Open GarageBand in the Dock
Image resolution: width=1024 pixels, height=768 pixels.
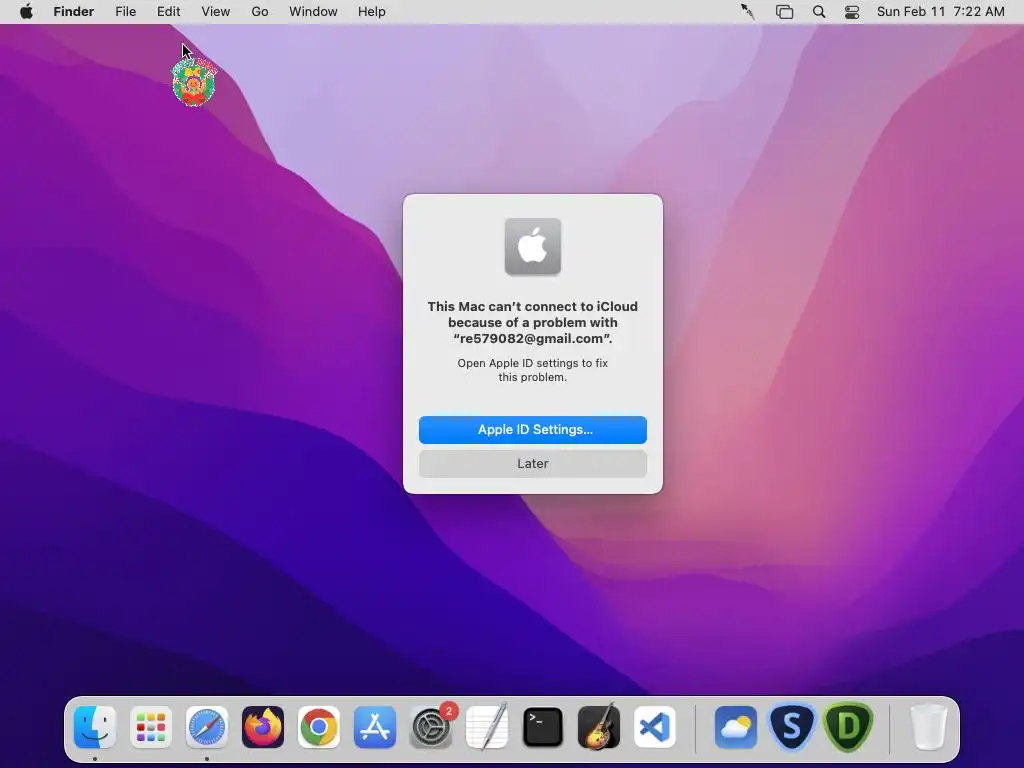tap(599, 727)
